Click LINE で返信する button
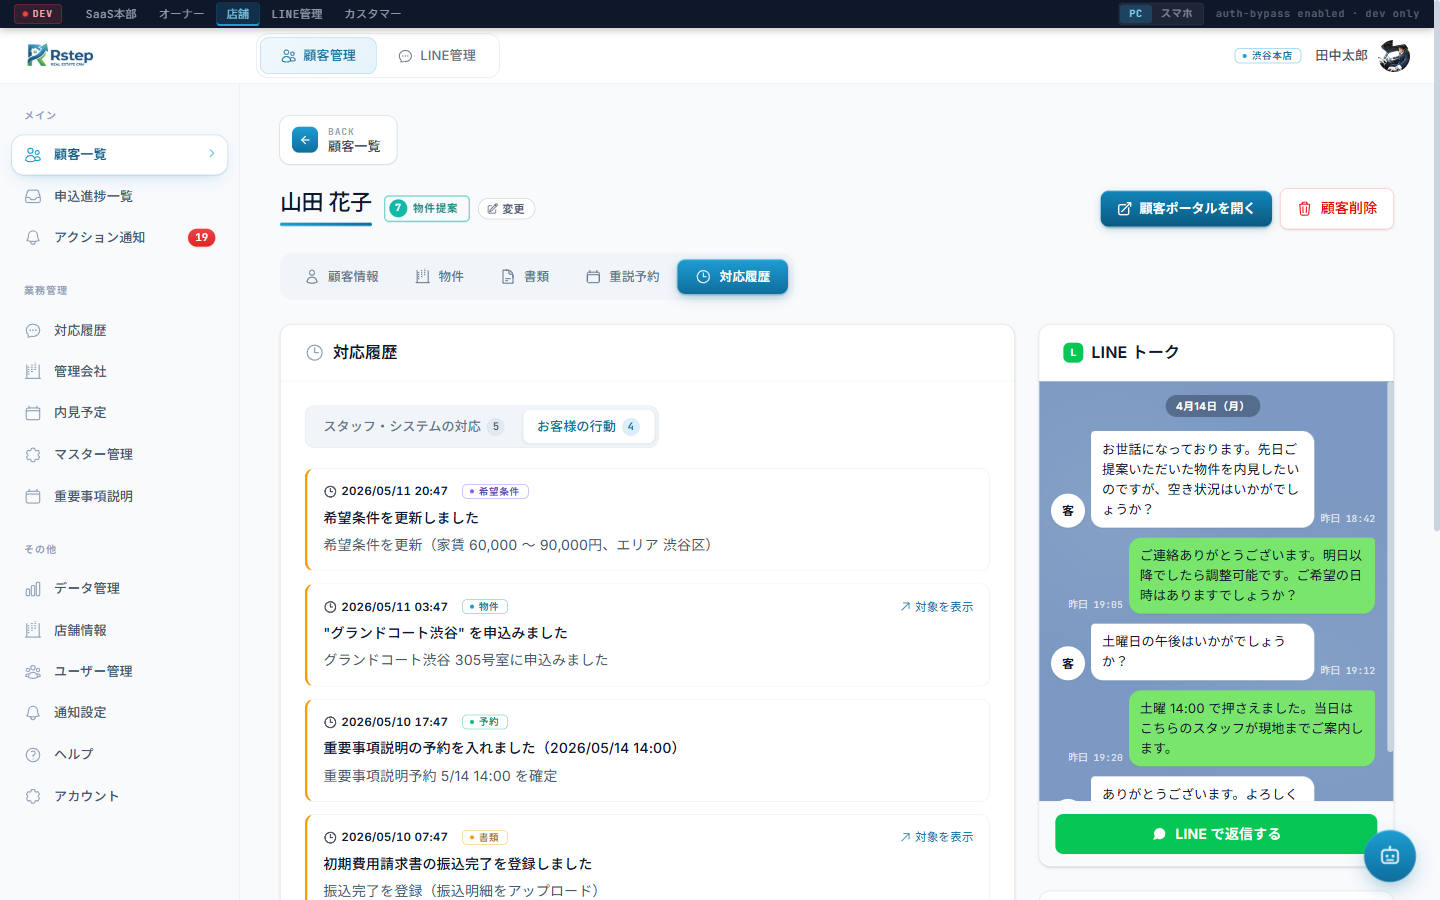 (x=1216, y=834)
